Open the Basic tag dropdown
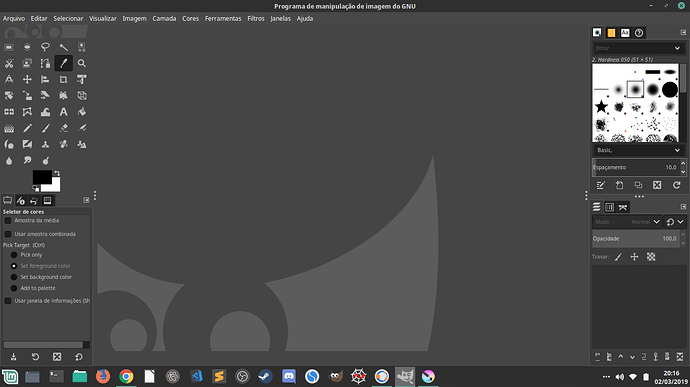 [x=677, y=151]
